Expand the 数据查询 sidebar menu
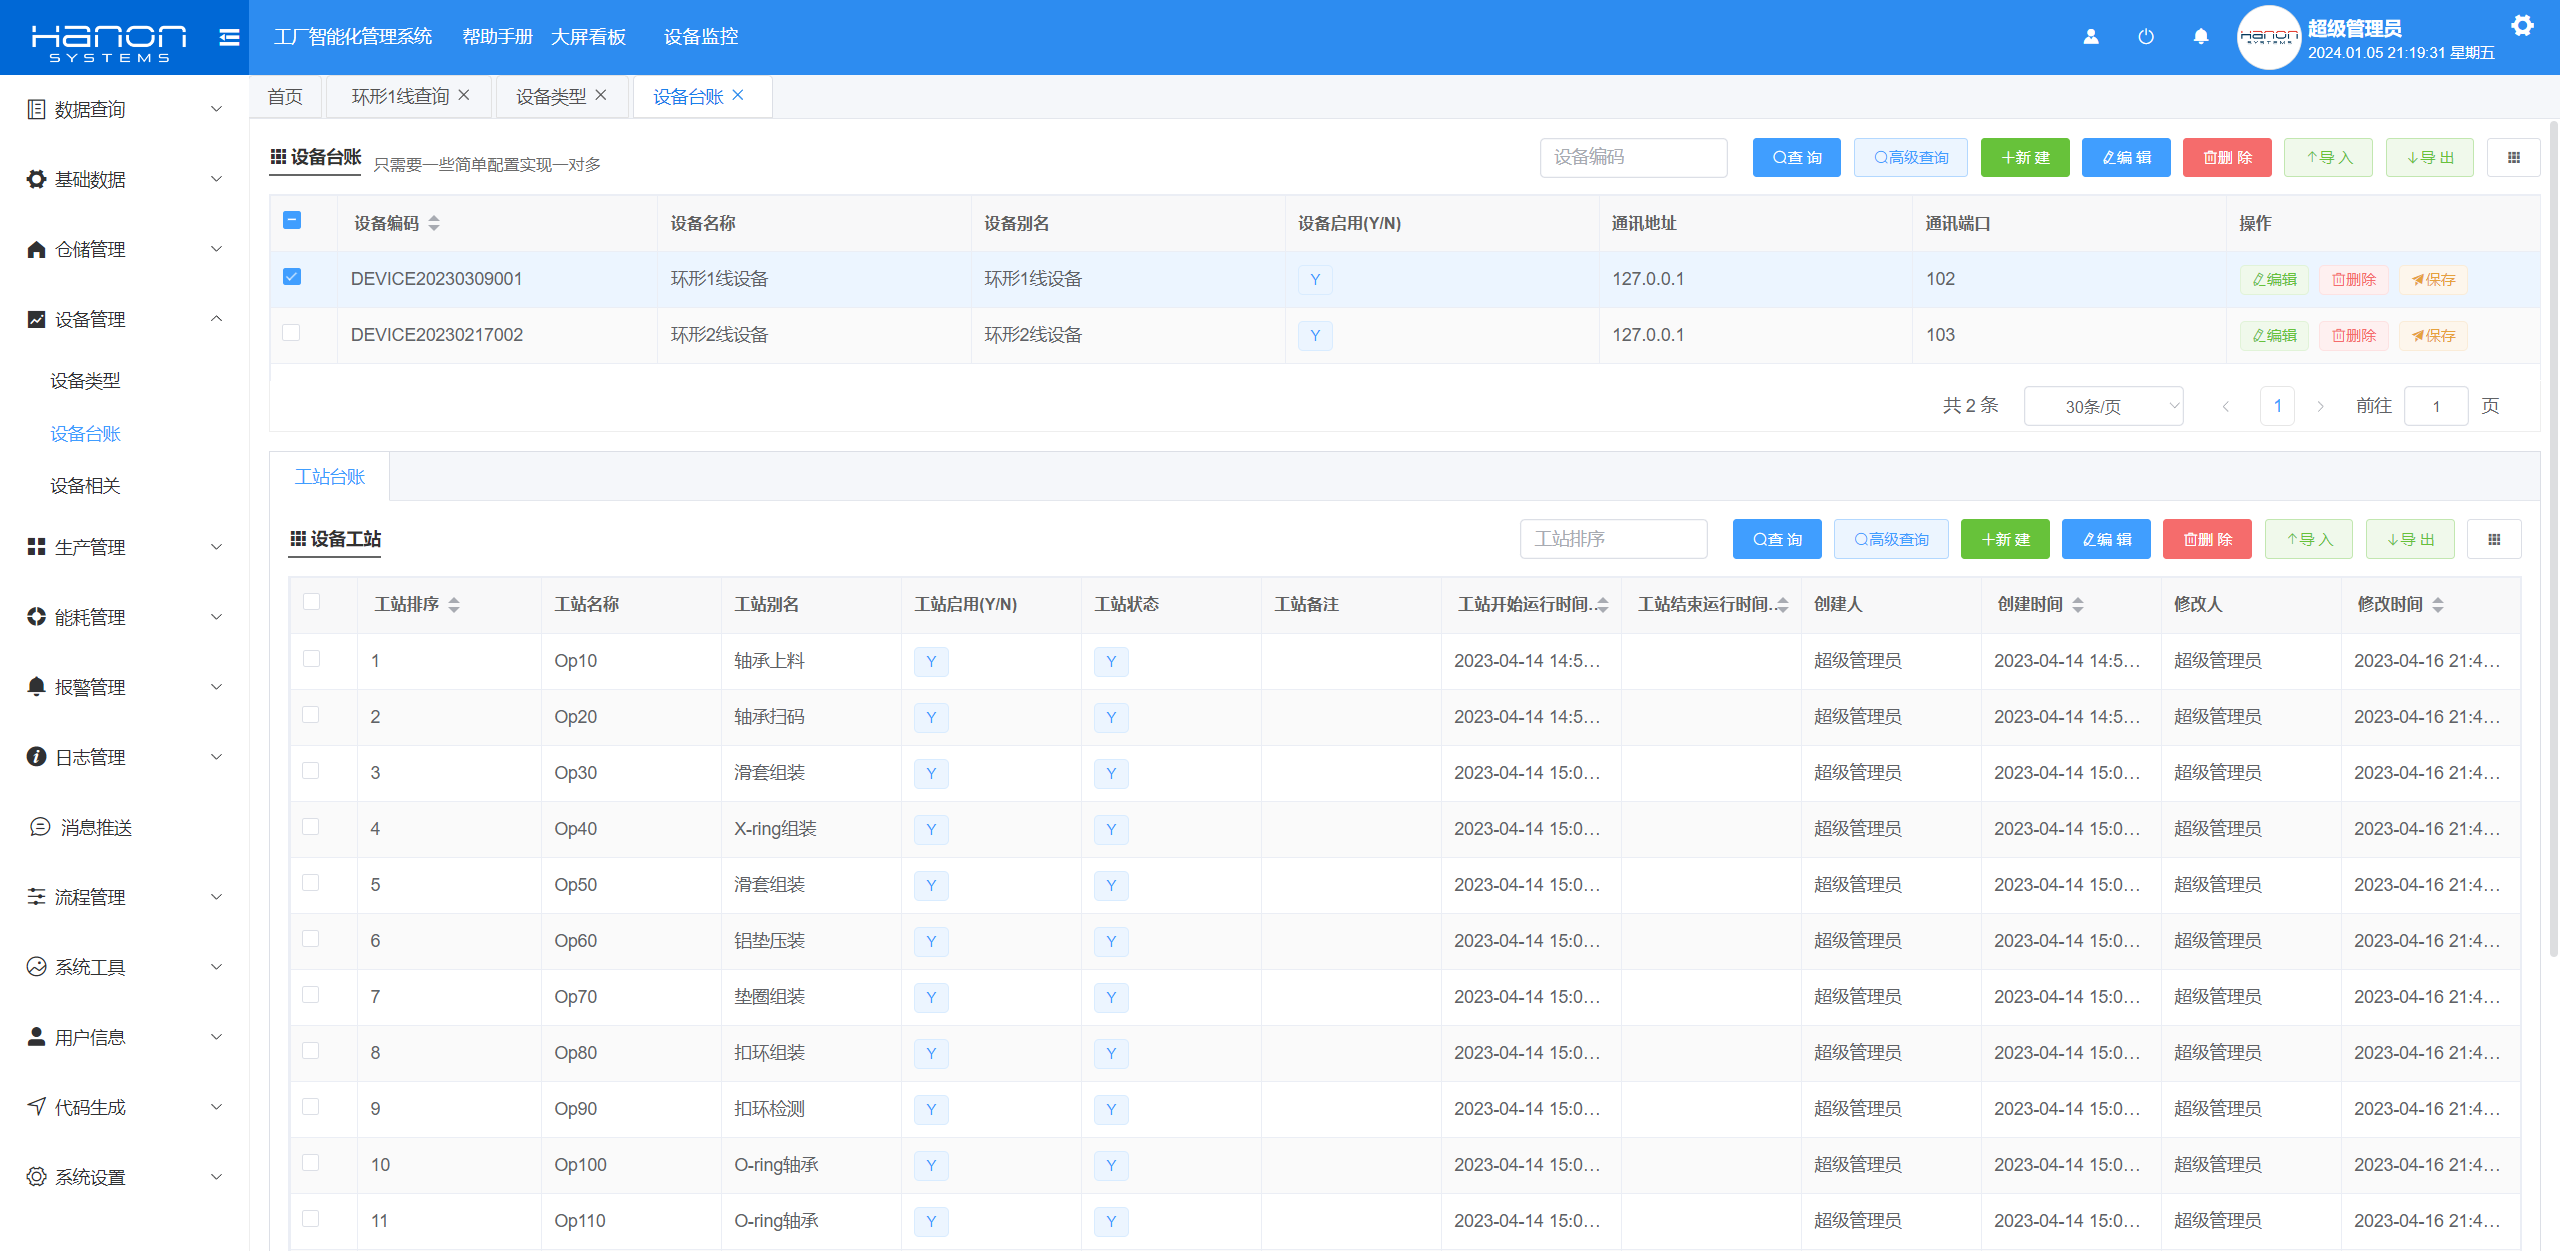This screenshot has width=2560, height=1251. [124, 109]
